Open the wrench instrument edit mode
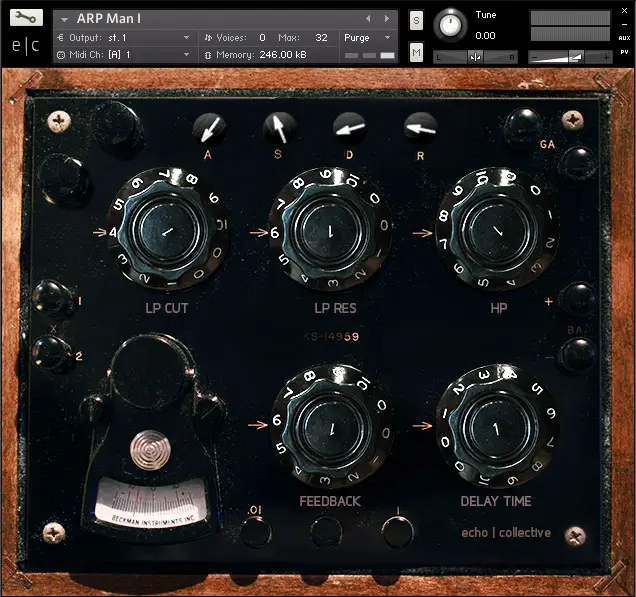636x597 pixels. [26, 18]
